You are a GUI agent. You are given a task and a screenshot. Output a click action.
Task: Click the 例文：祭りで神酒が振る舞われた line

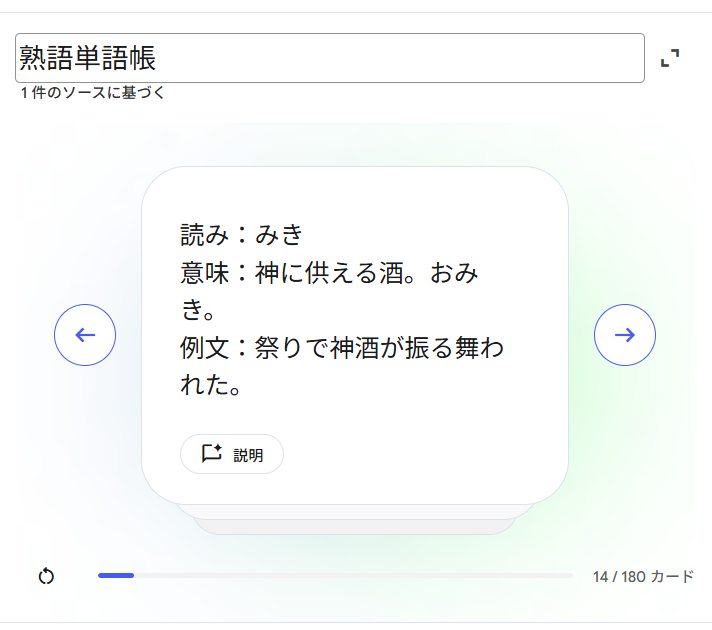[341, 366]
